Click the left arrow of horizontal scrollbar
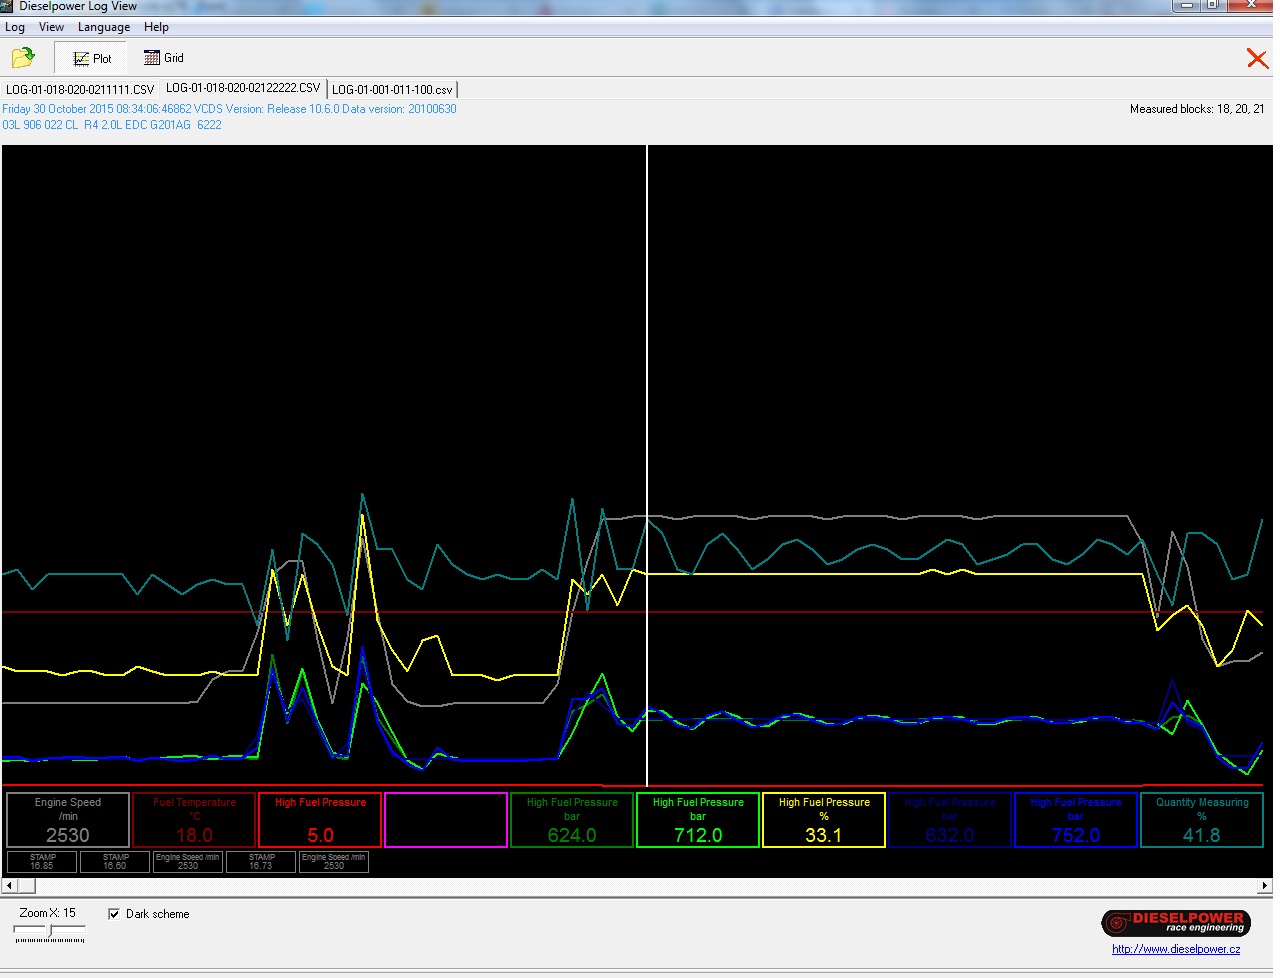Viewport: 1280px width, 978px height. pyautogui.click(x=10, y=886)
